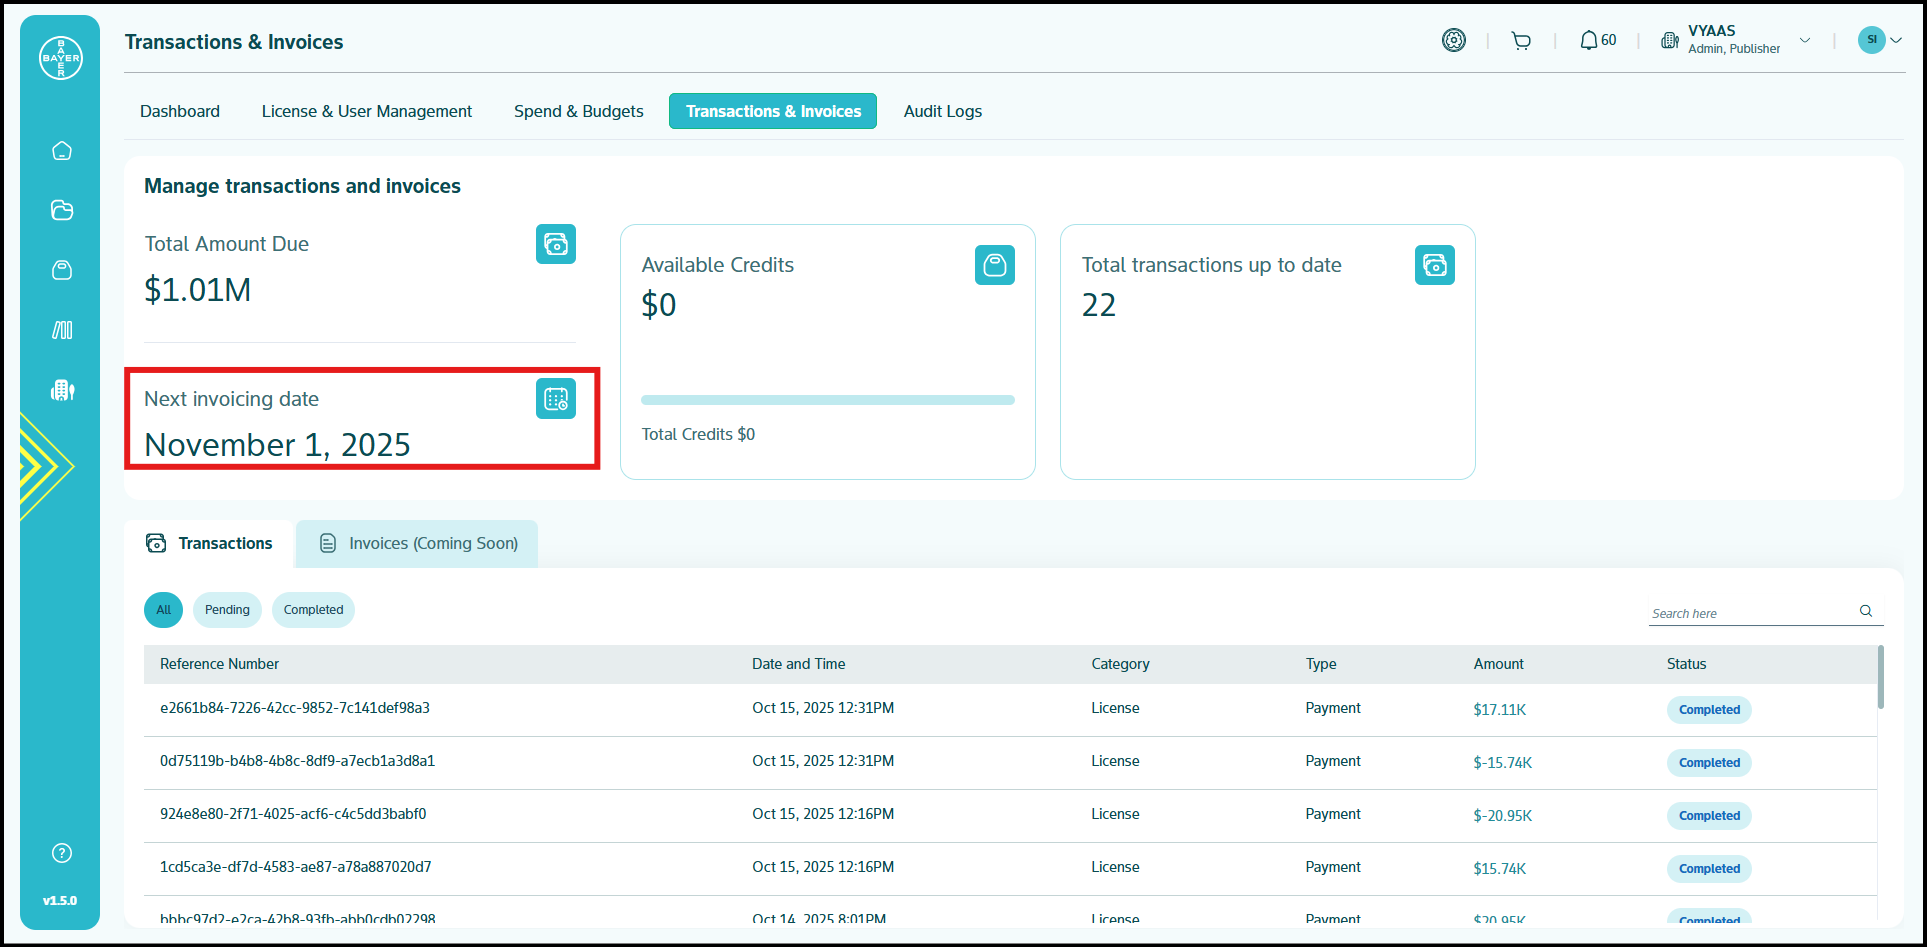The image size is (1927, 947).
Task: Click the Bayer logo in sidebar
Action: click(61, 58)
